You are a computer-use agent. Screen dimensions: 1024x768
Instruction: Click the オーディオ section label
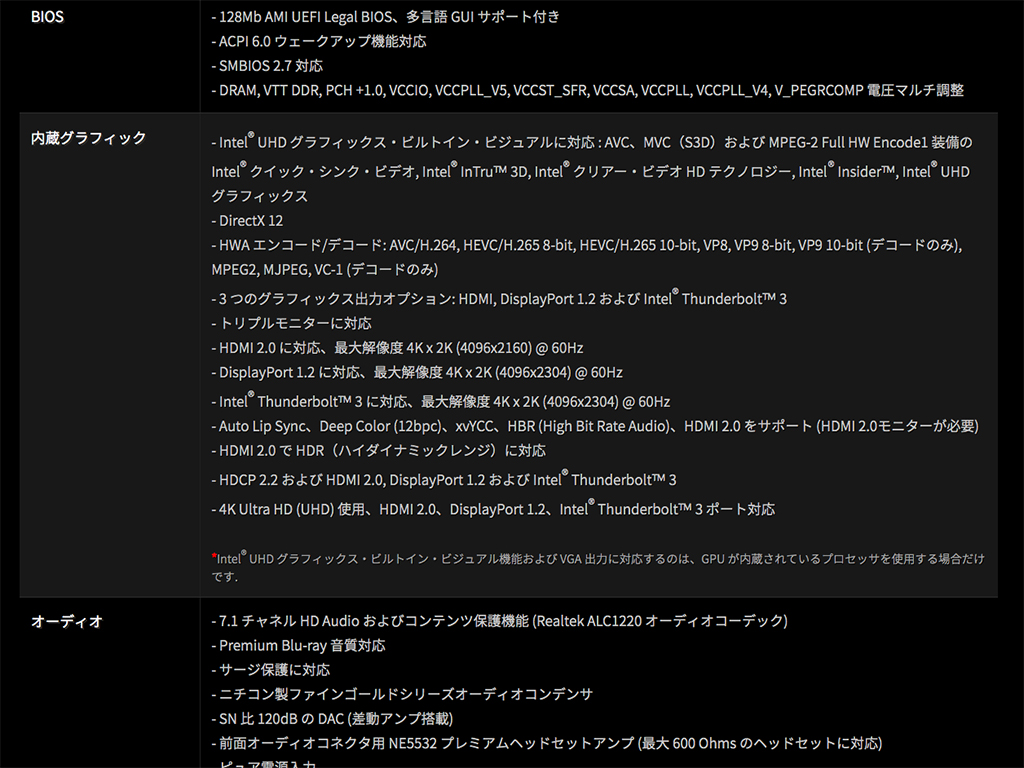coord(67,622)
